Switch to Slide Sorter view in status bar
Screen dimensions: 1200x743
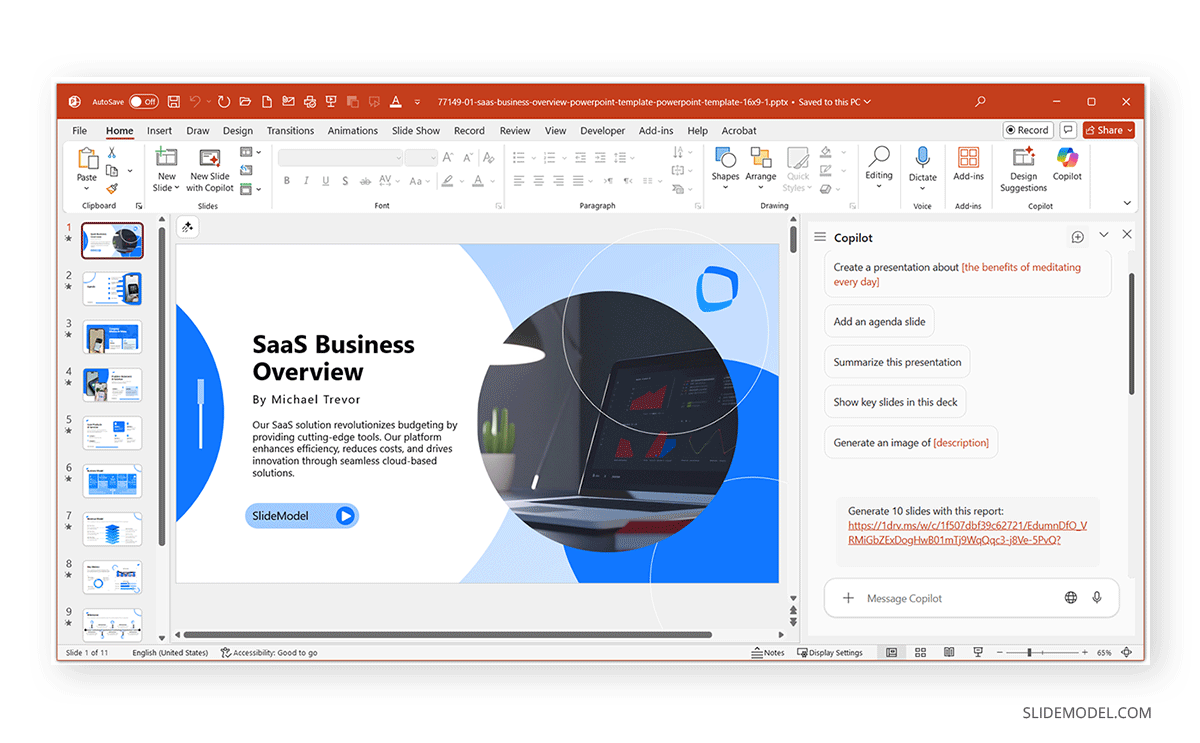pyautogui.click(x=920, y=652)
